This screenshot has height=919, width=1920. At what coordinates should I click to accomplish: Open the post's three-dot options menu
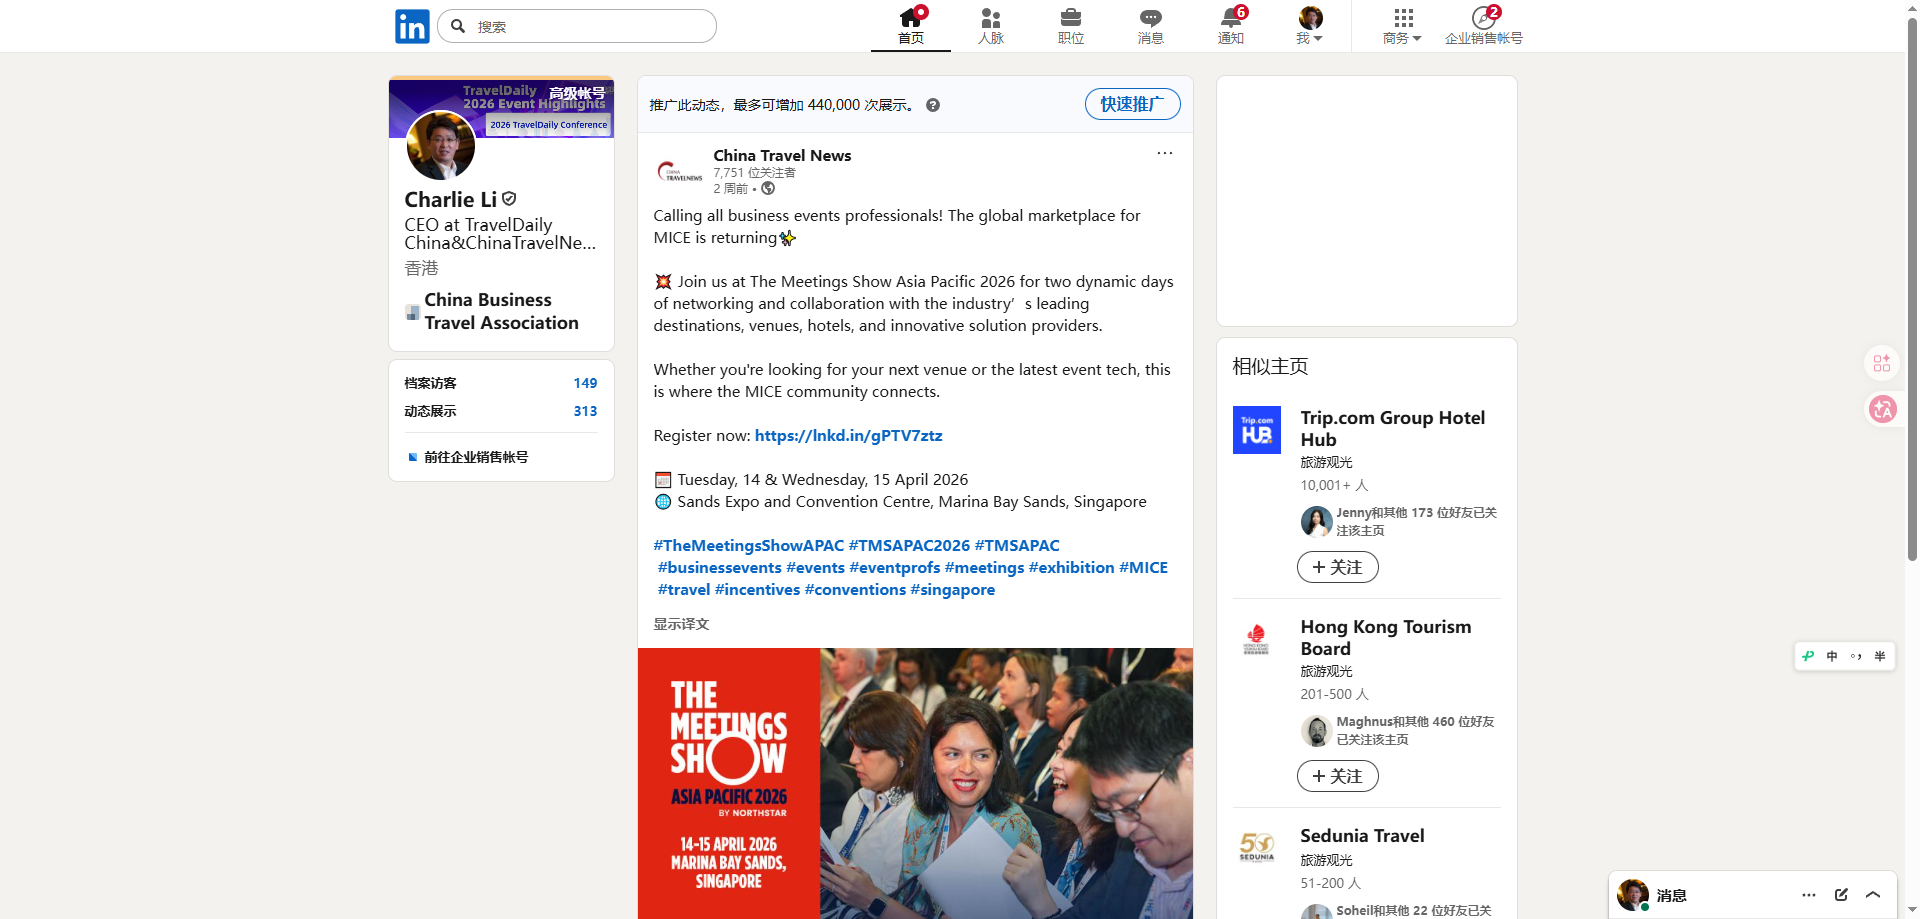(1164, 153)
